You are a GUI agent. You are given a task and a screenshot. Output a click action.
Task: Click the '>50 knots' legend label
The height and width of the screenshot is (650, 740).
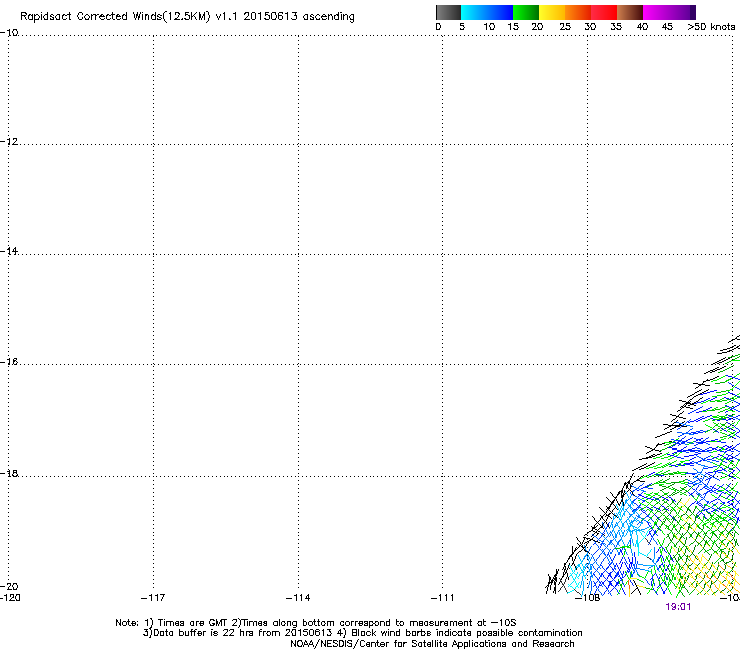click(x=711, y=27)
